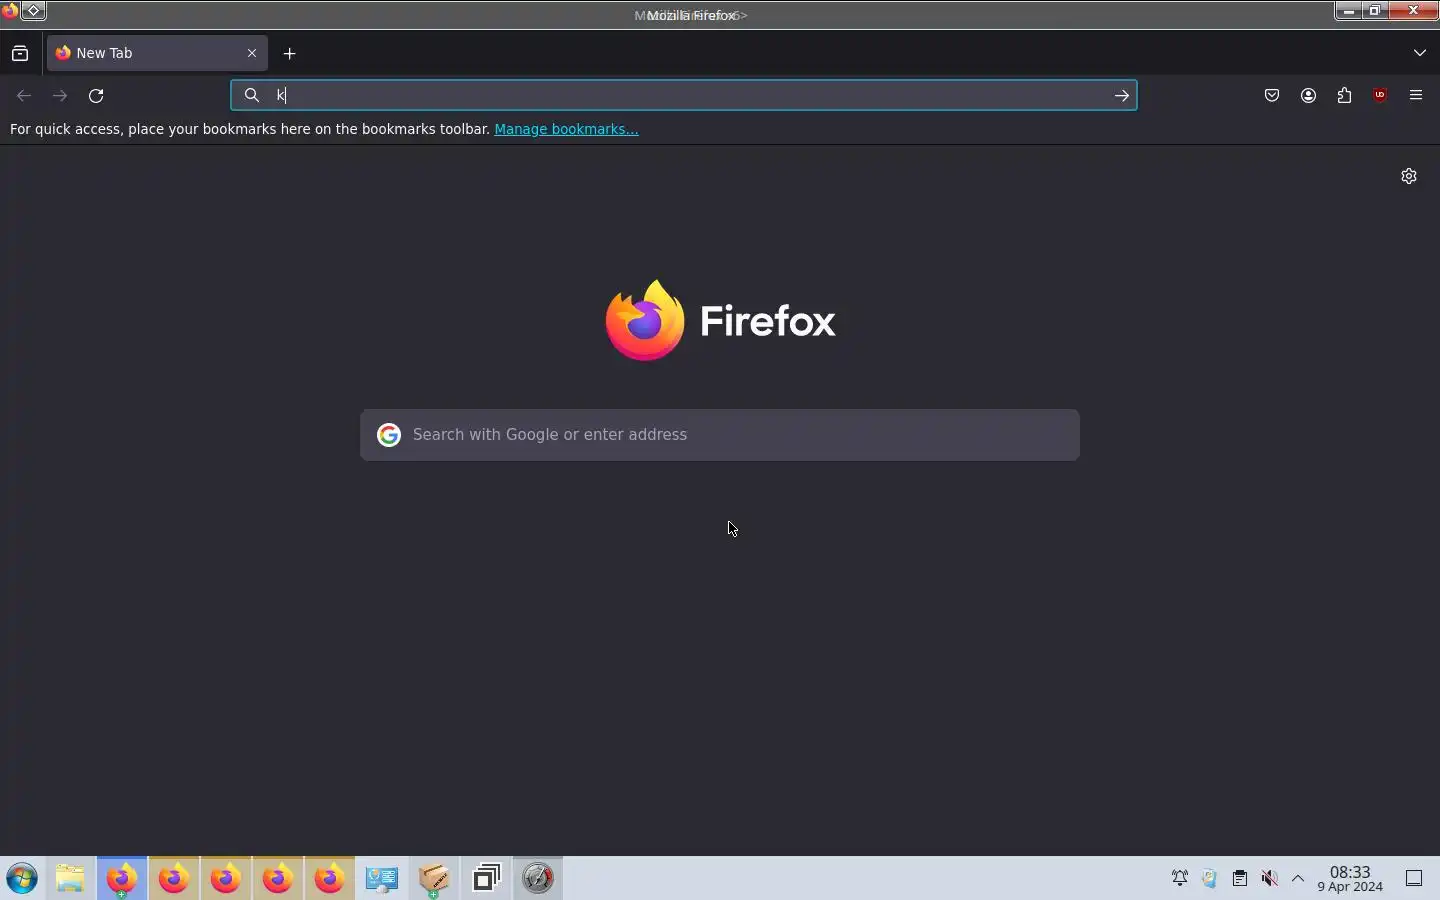The height and width of the screenshot is (900, 1440).
Task: Minimize the Firefox window
Action: (1350, 12)
